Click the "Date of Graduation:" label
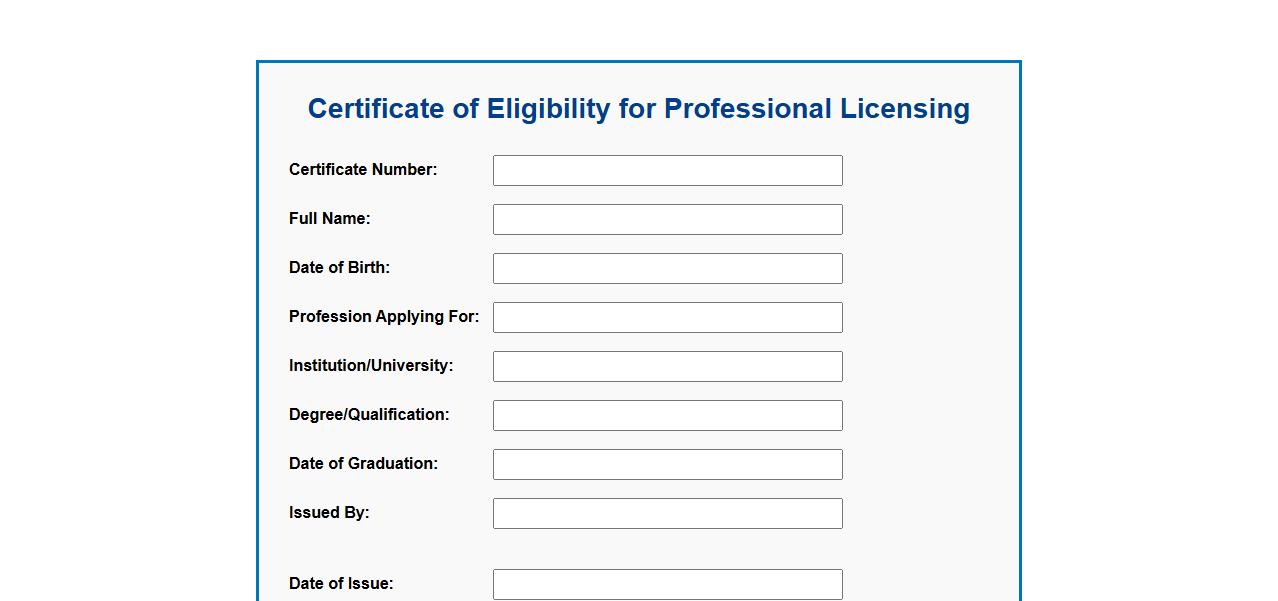Image resolution: width=1278 pixels, height=601 pixels. tap(363, 464)
